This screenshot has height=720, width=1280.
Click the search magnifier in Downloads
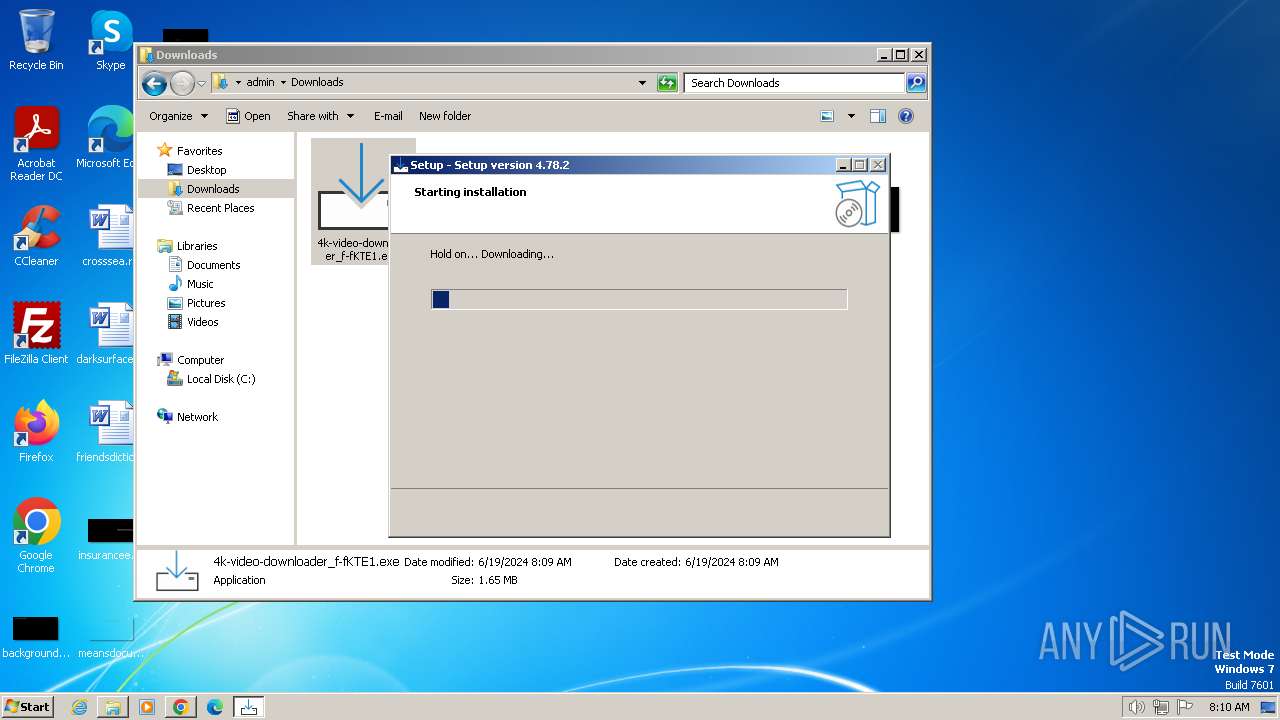(x=916, y=83)
